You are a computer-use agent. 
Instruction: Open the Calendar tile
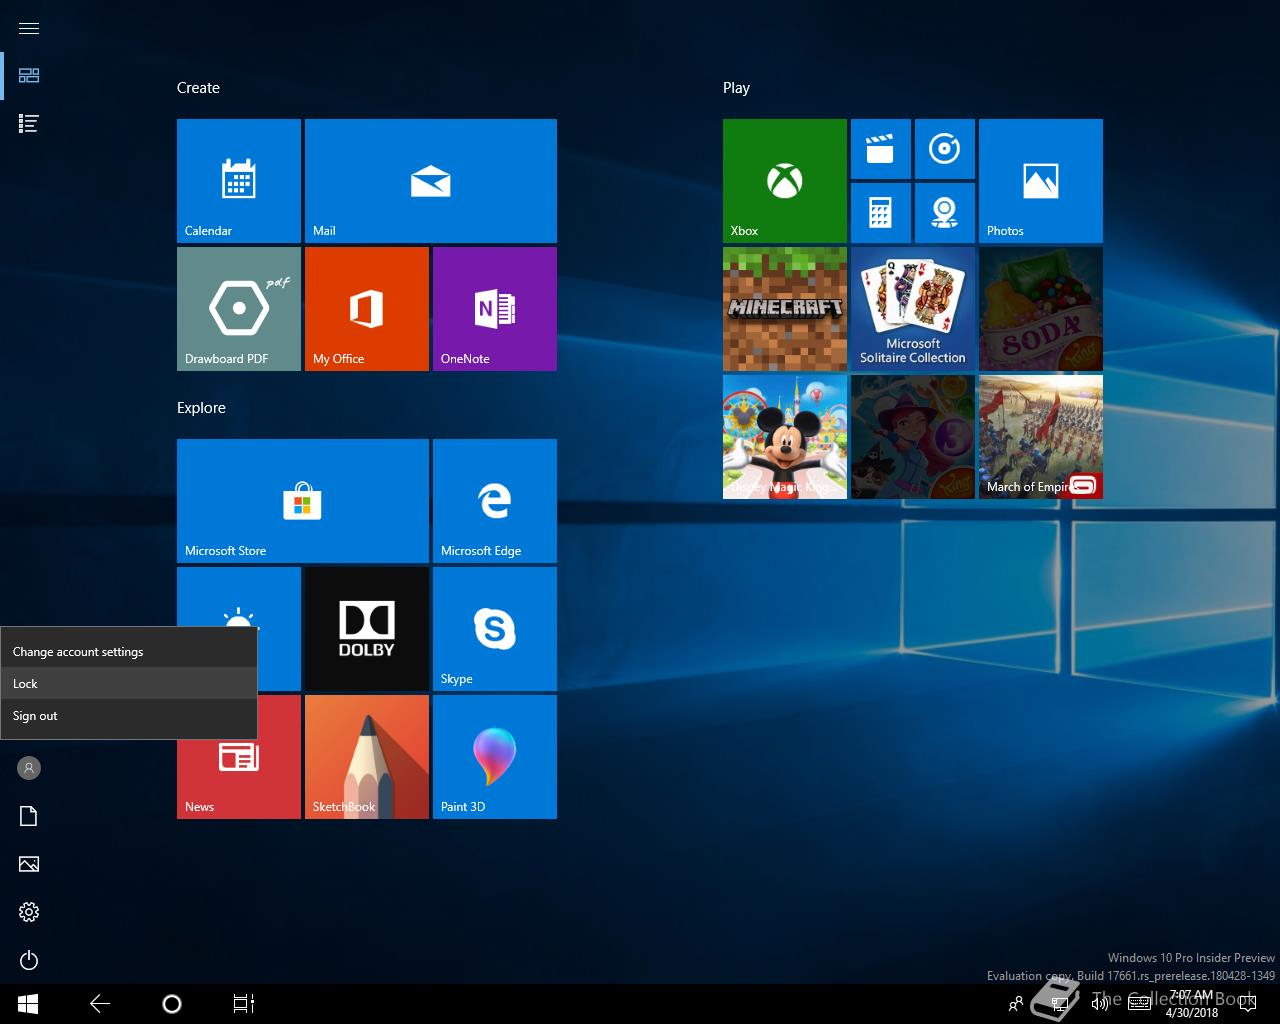(x=239, y=181)
